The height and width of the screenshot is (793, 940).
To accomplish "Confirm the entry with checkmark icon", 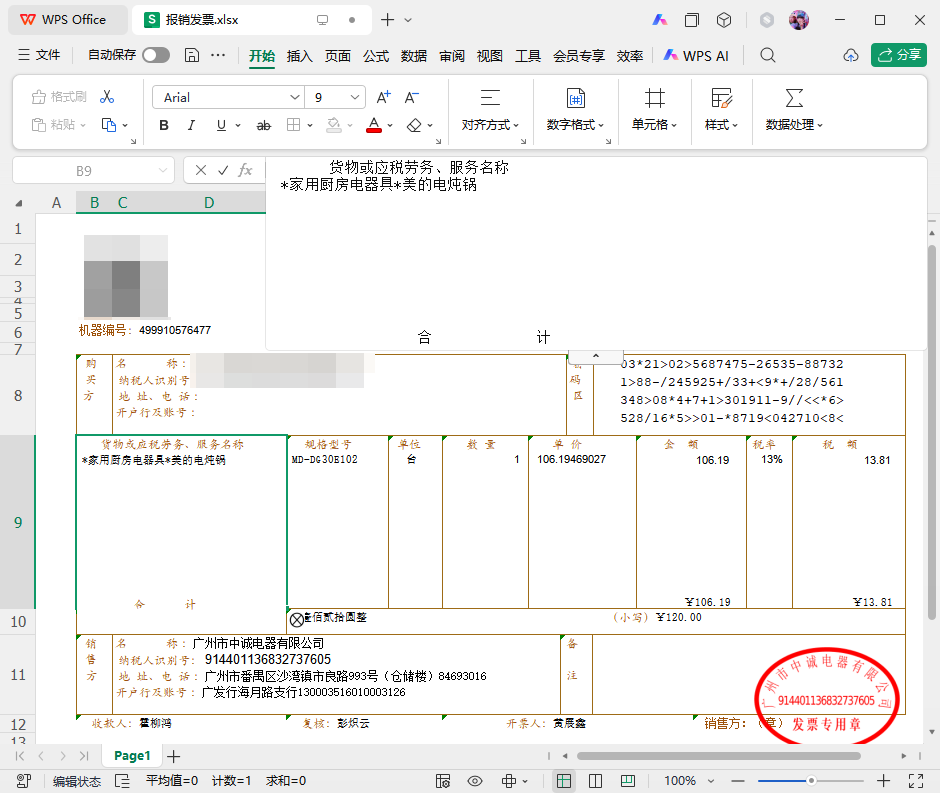I will point(223,170).
